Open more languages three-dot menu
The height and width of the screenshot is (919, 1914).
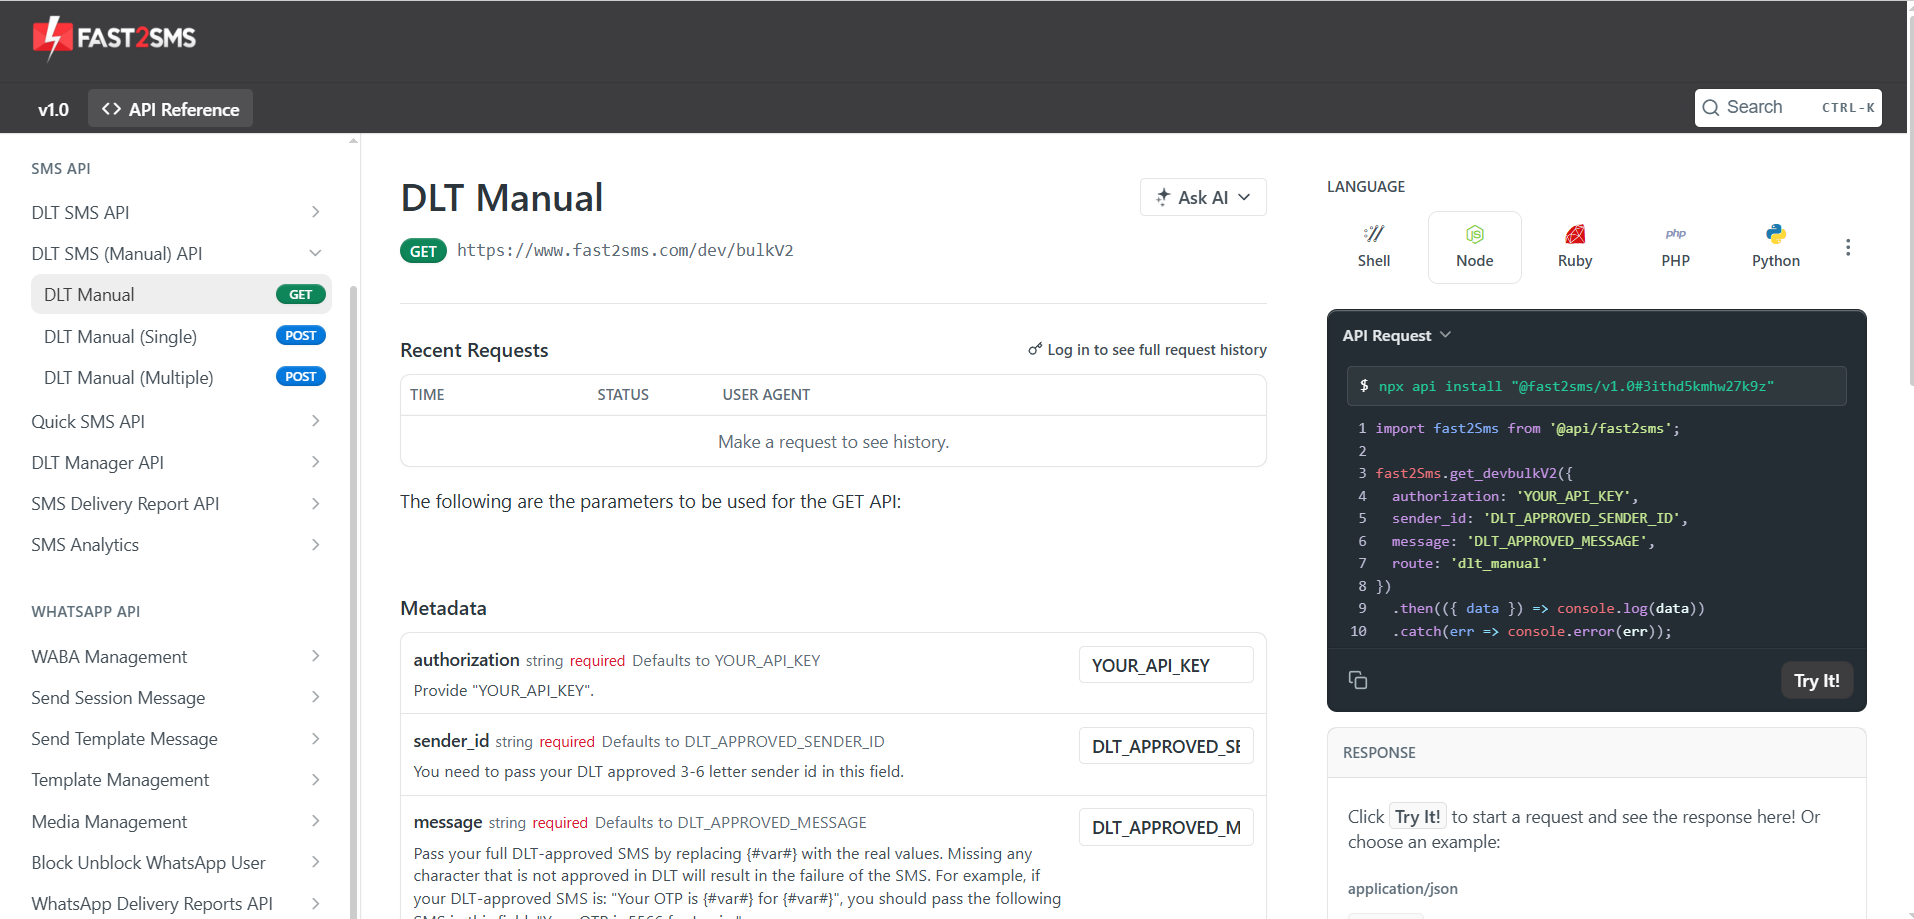click(1848, 247)
